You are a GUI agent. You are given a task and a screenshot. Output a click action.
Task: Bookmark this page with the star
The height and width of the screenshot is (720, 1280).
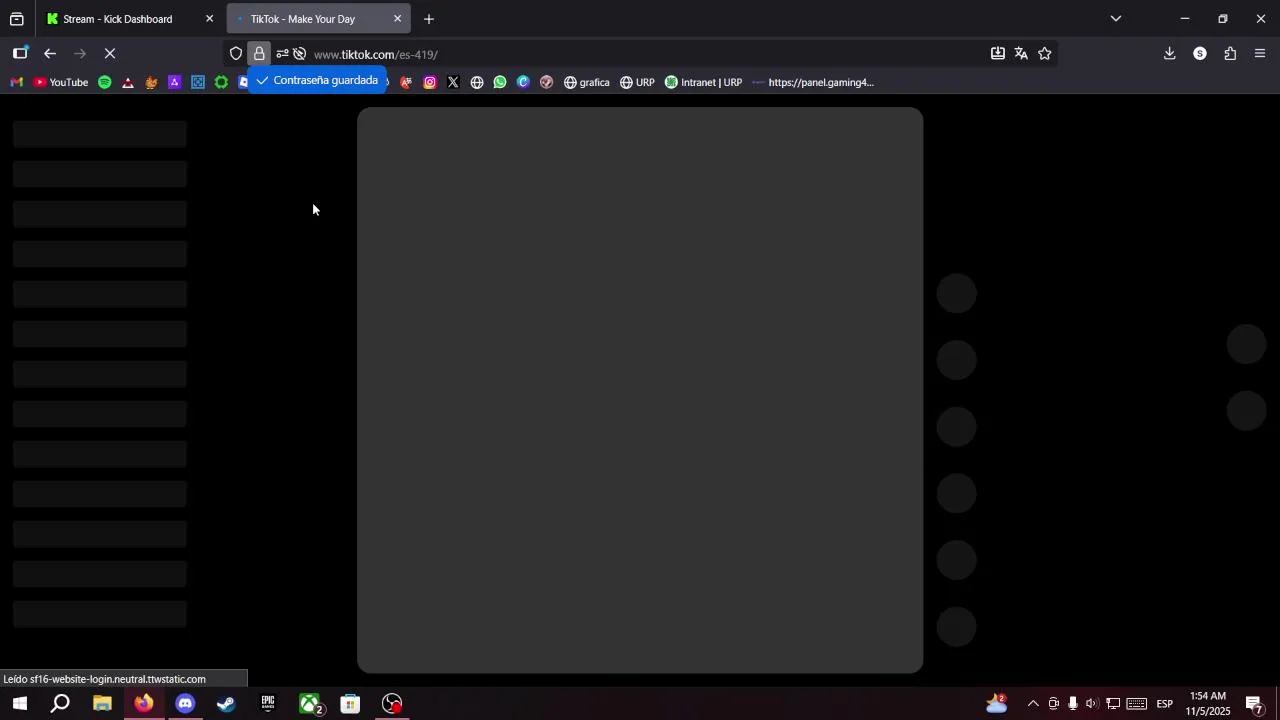[x=1045, y=54]
